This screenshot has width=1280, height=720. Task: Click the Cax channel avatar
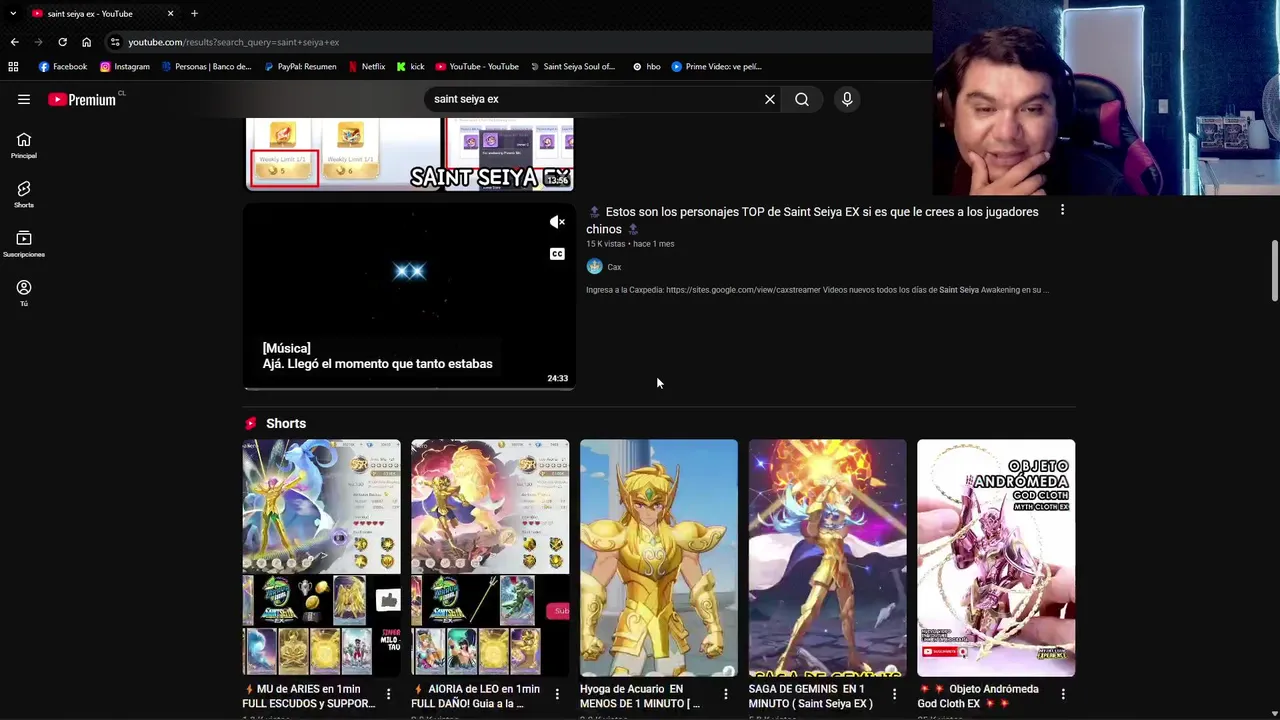pos(594,266)
